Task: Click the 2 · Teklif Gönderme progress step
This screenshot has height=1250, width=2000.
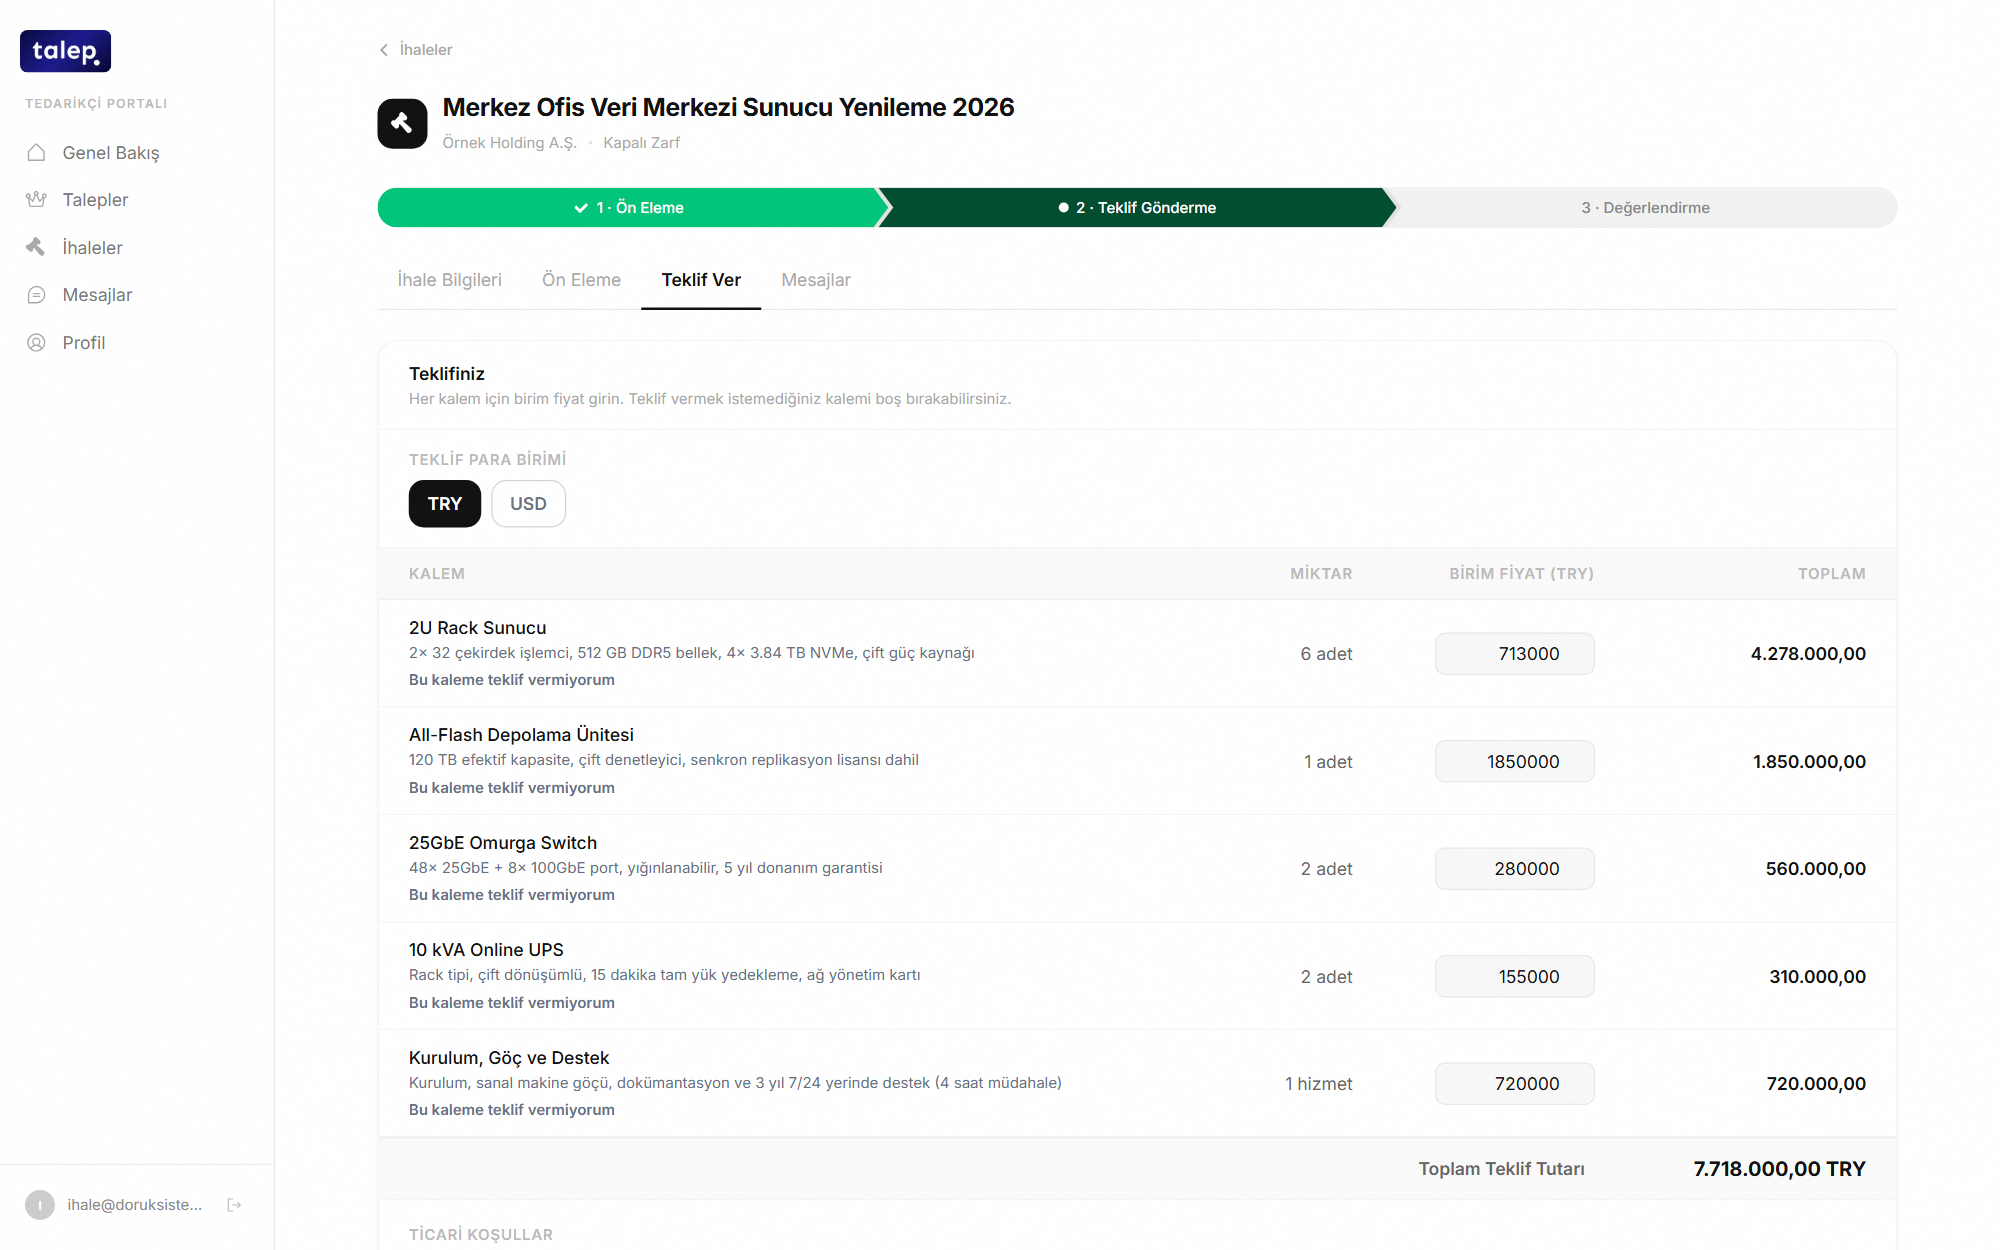Action: point(1137,207)
